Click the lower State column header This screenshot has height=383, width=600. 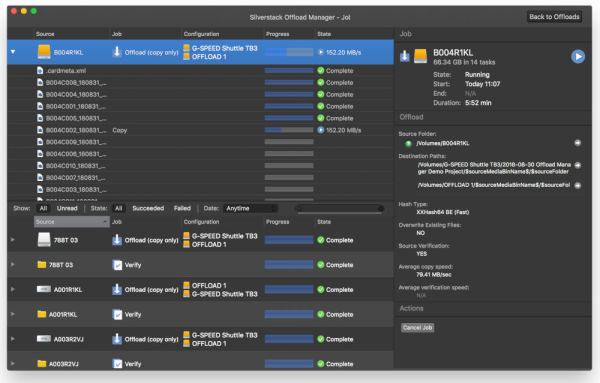[x=354, y=222]
